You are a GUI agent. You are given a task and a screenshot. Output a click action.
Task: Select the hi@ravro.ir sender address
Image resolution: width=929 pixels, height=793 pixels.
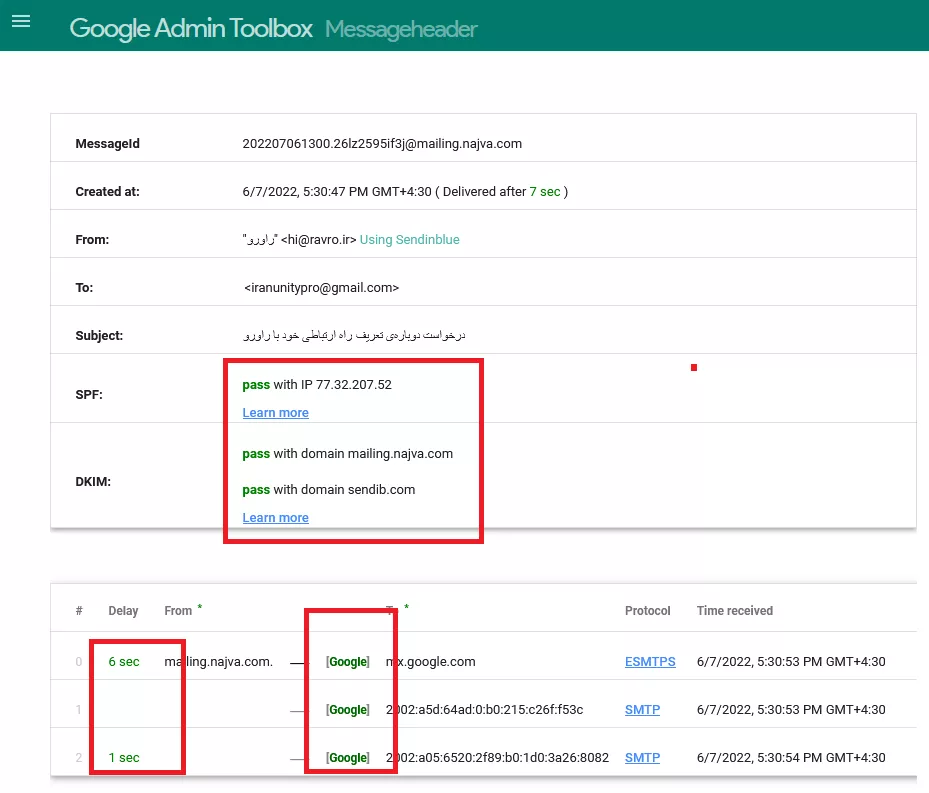tap(319, 239)
